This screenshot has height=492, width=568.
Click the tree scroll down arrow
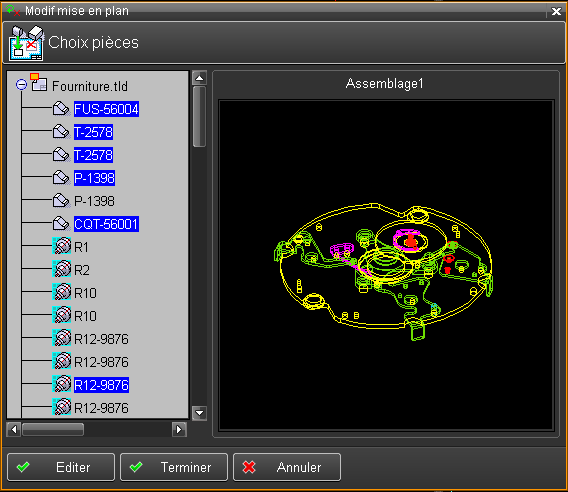(199, 413)
